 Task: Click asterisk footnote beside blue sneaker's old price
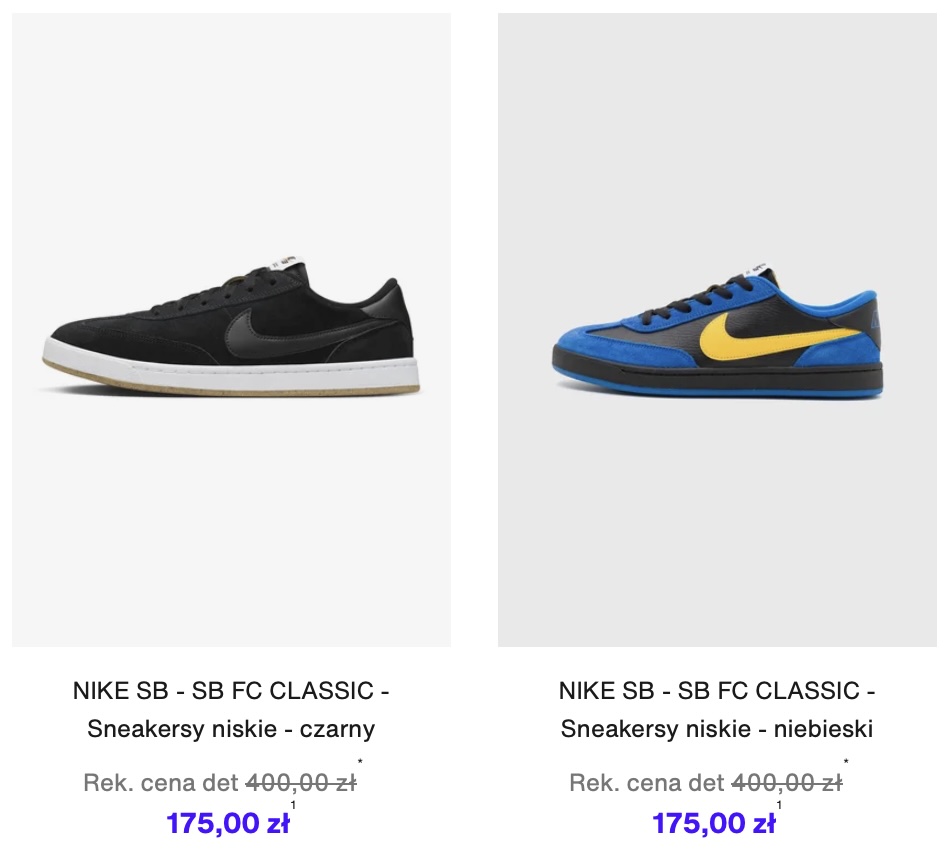[846, 761]
